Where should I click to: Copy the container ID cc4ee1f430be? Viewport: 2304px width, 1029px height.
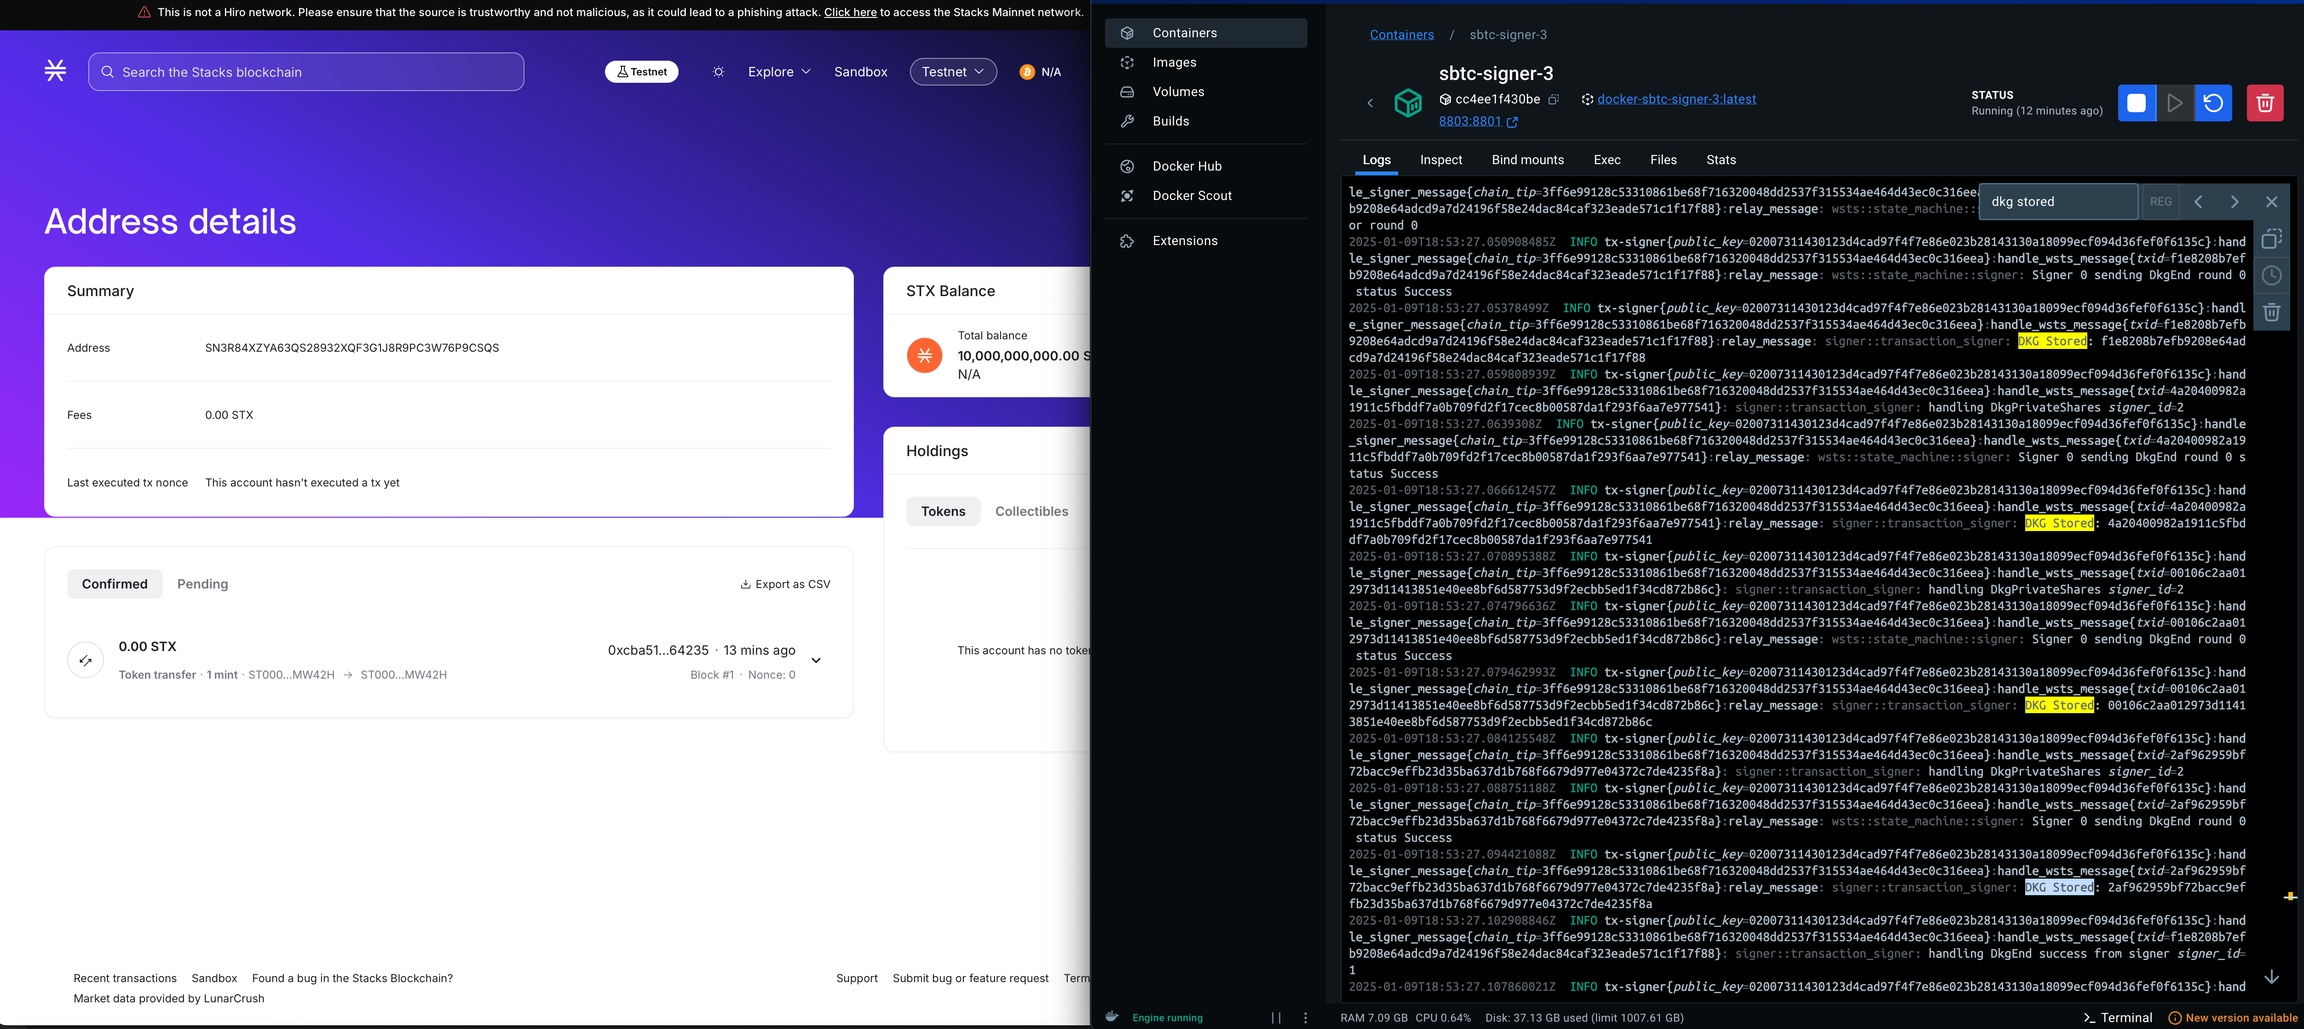click(x=1553, y=100)
